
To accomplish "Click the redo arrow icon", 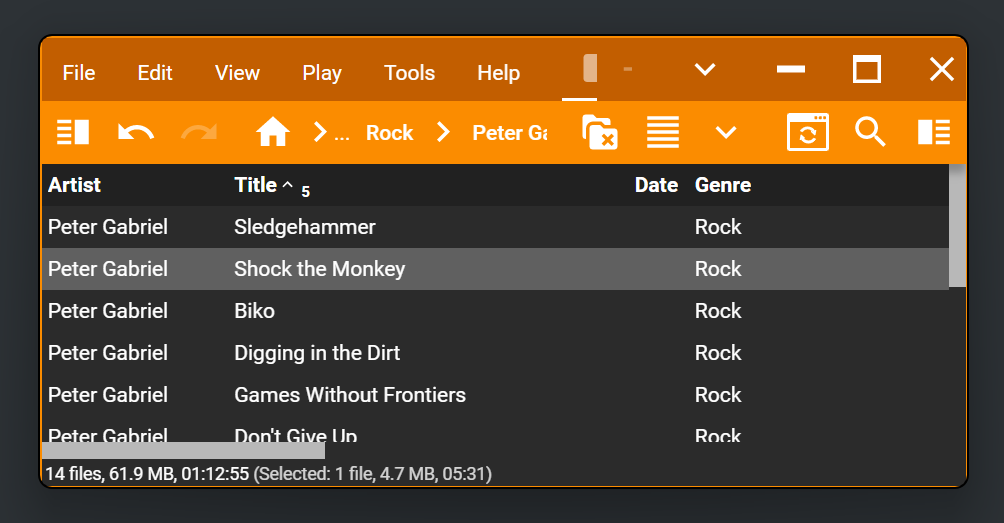I will 199,132.
